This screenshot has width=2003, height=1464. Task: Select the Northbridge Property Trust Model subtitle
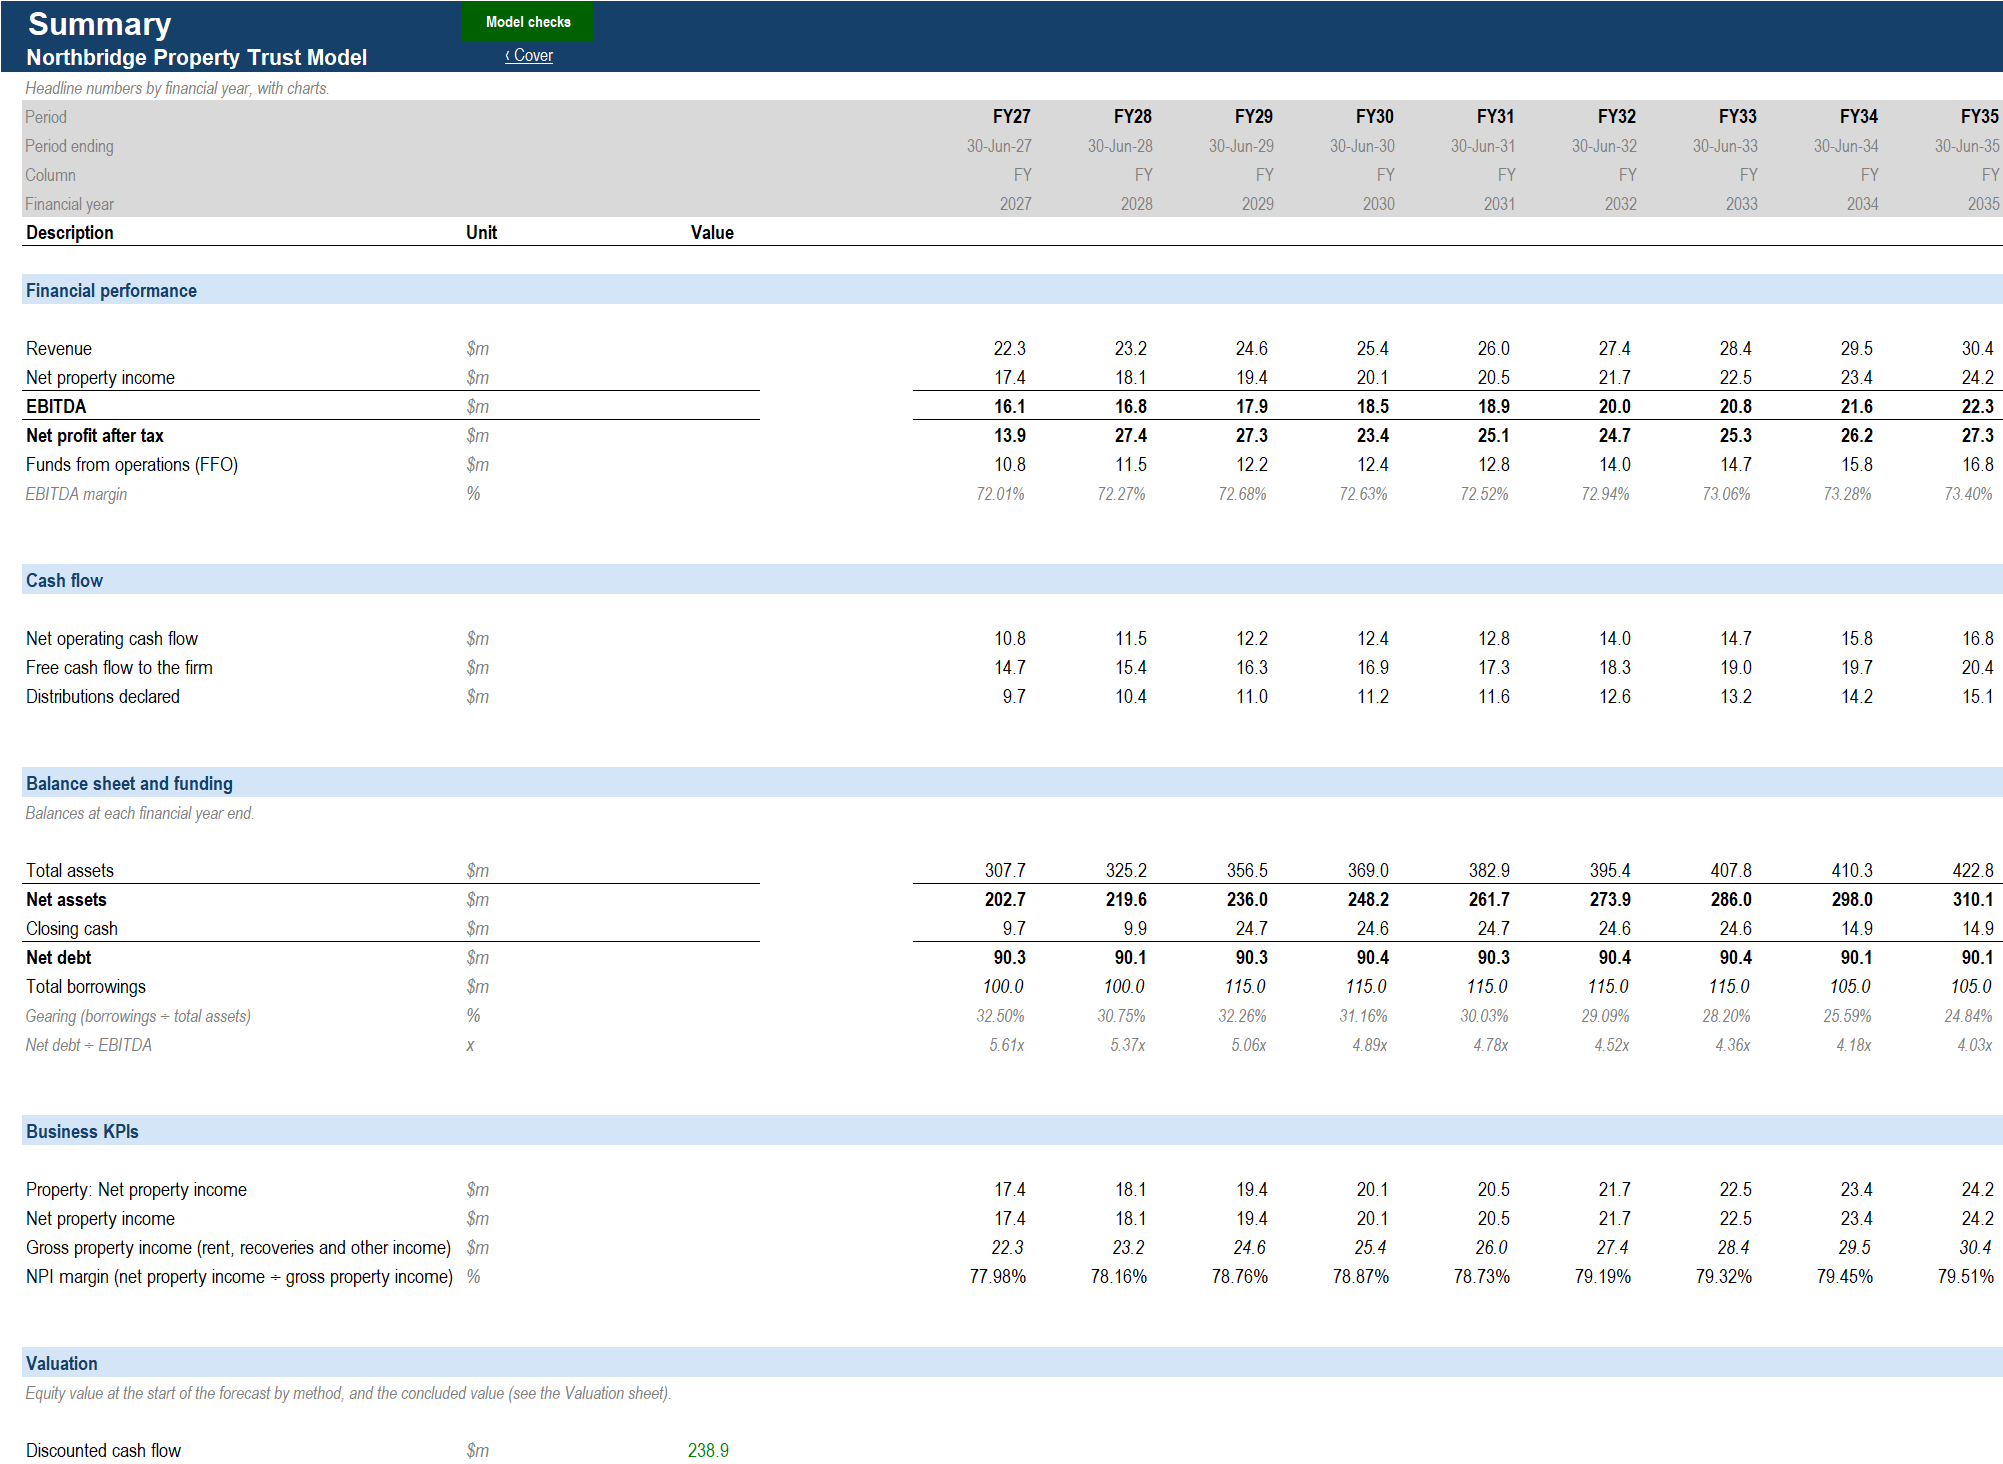[196, 58]
